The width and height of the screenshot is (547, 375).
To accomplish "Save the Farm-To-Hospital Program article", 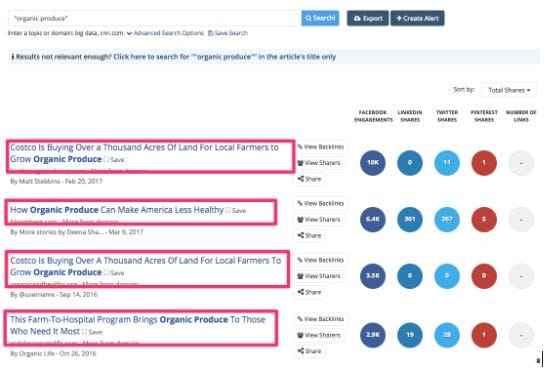I will [92, 332].
